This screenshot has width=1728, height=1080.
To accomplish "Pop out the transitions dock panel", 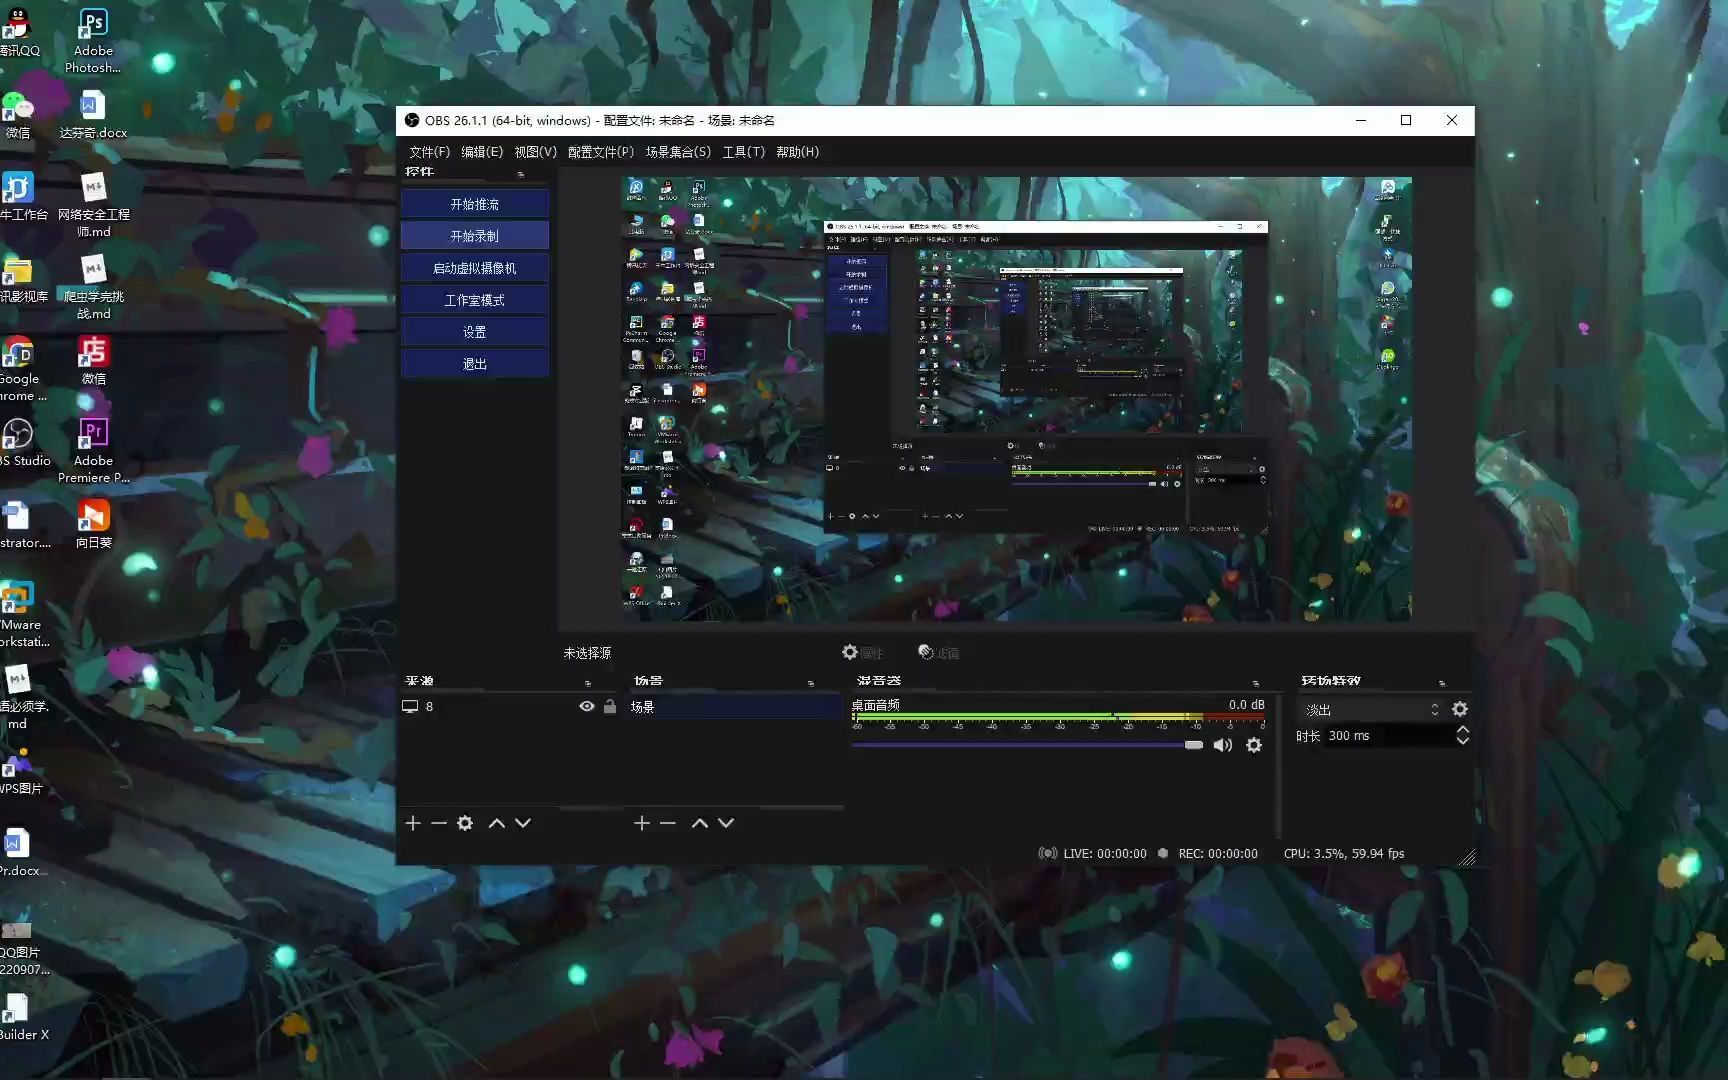I will coord(1442,683).
